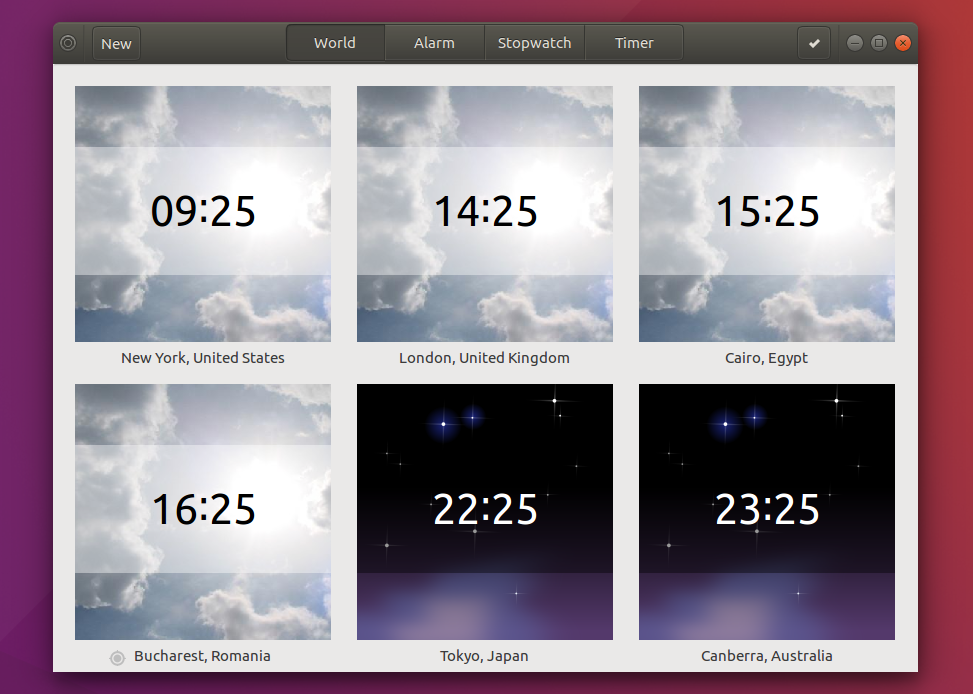Switch to the Timer tab
Image resolution: width=973 pixels, height=694 pixels.
633,43
